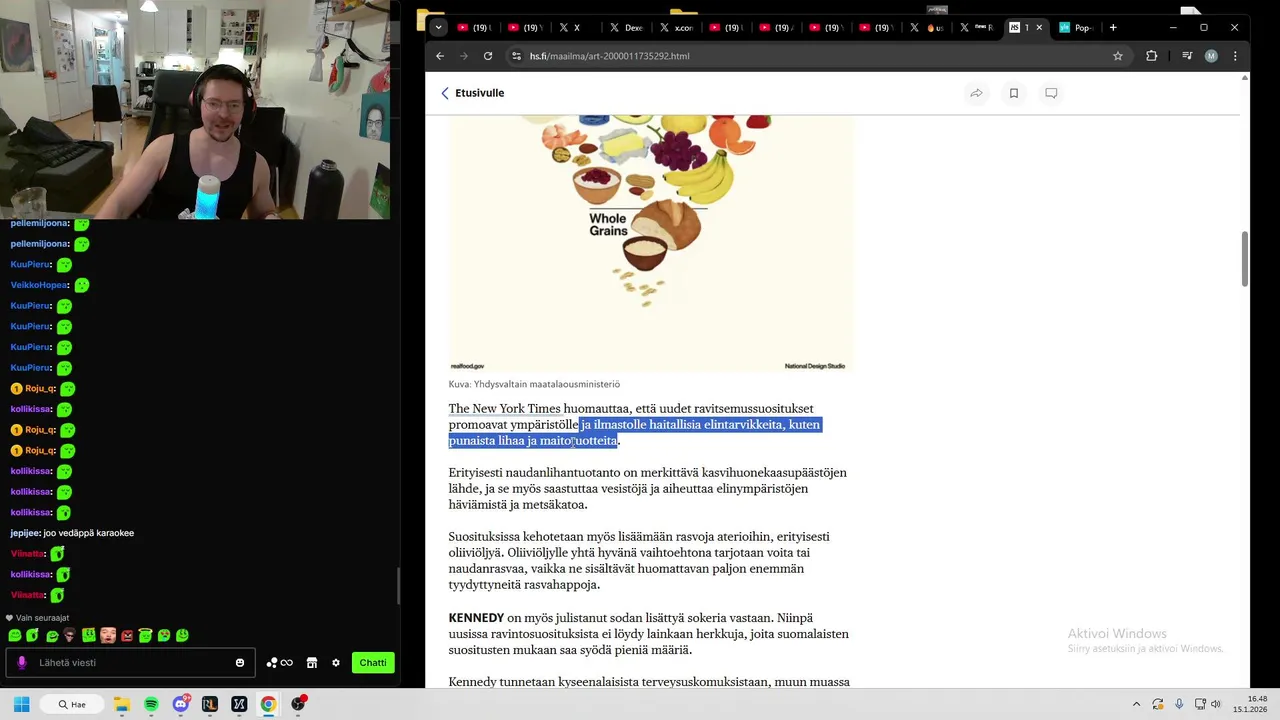The image size is (1280, 720).
Task: Reload the hs.fi page
Action: [488, 56]
